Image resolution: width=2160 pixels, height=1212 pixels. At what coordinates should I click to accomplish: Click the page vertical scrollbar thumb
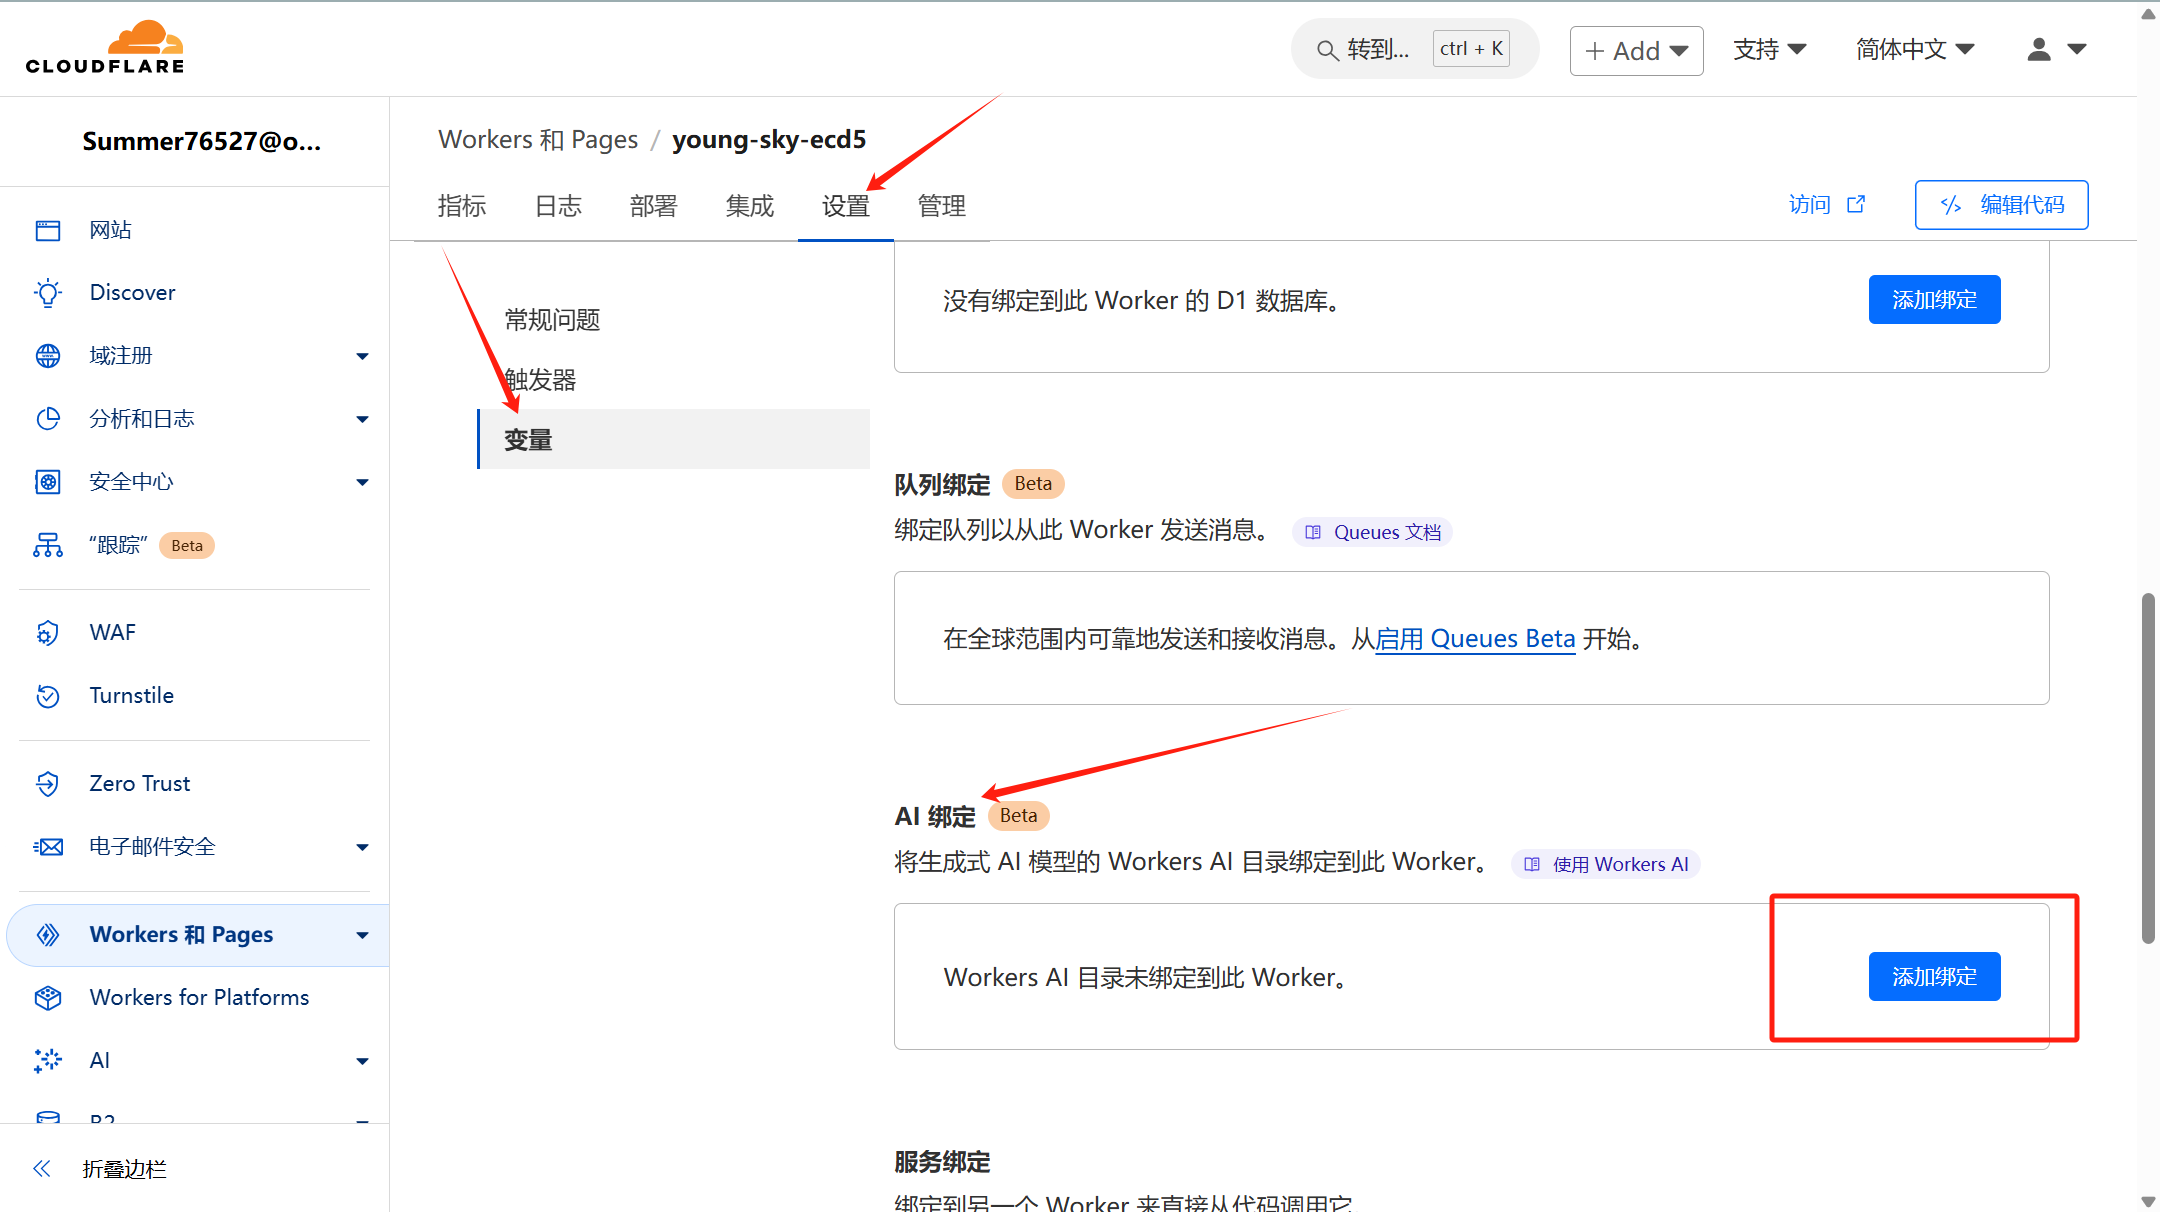[x=2148, y=768]
